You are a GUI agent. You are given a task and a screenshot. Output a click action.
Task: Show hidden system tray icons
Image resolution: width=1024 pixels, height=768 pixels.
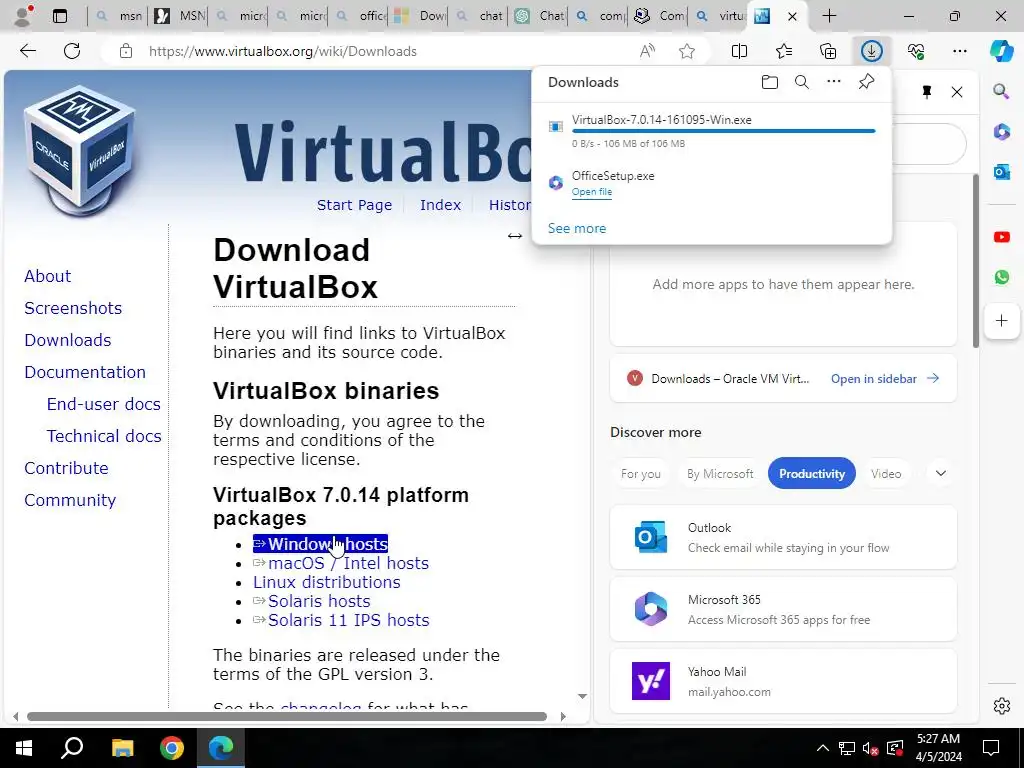tap(822, 748)
